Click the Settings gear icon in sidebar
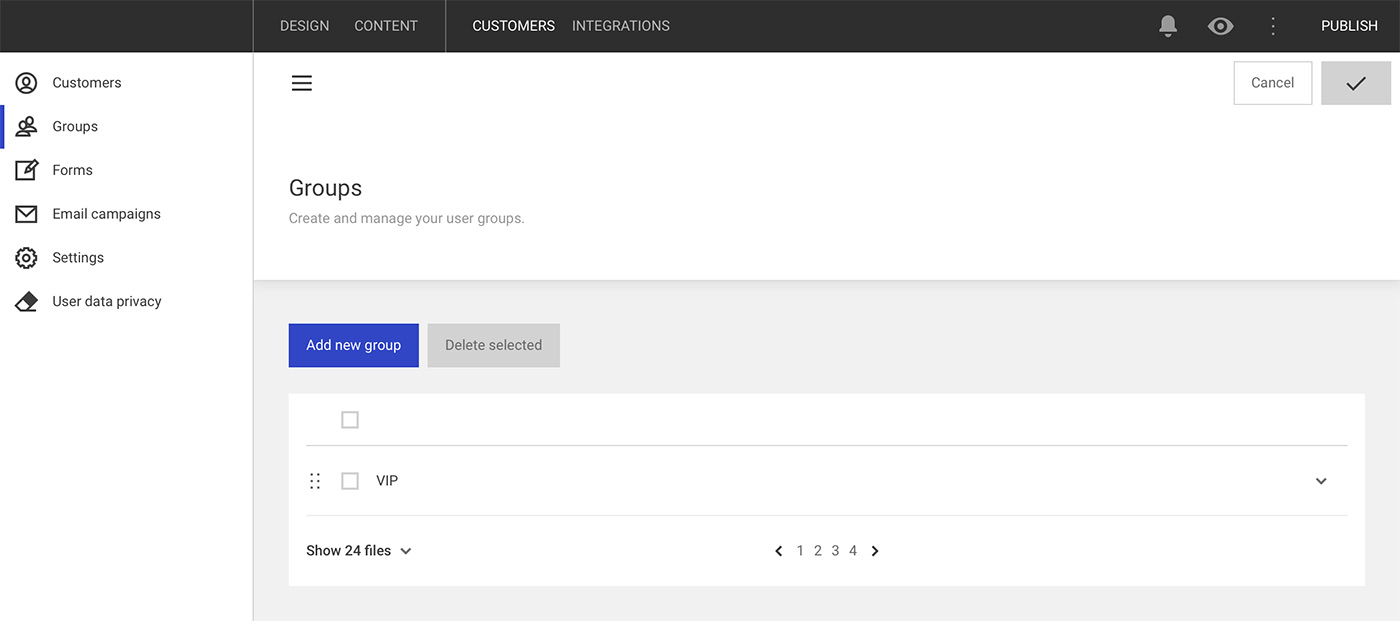The height and width of the screenshot is (621, 1400). (26, 258)
